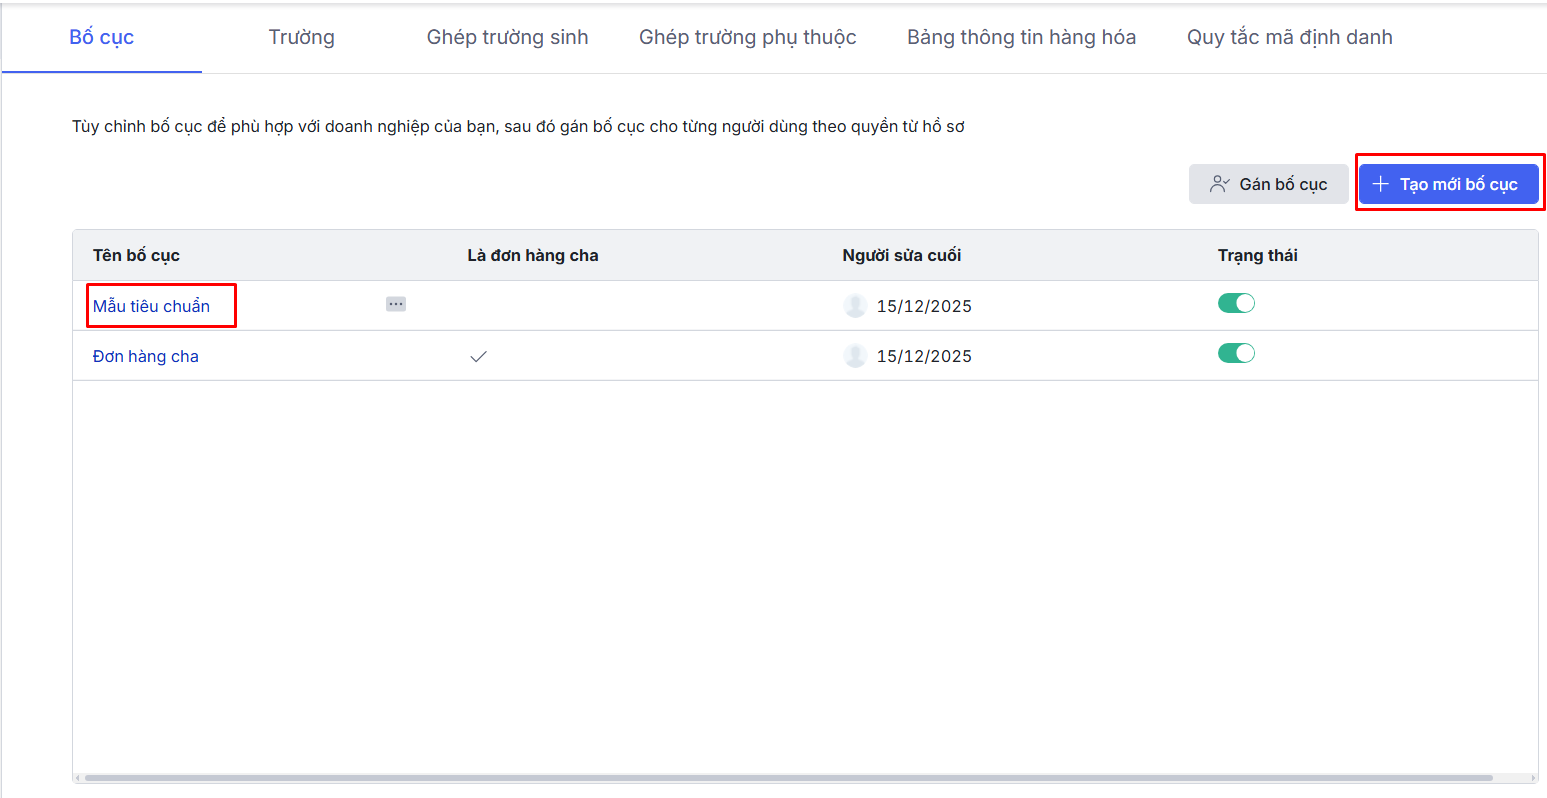Click the checkmark in the Đơn hàng cha row
1547x798 pixels.
(x=478, y=356)
